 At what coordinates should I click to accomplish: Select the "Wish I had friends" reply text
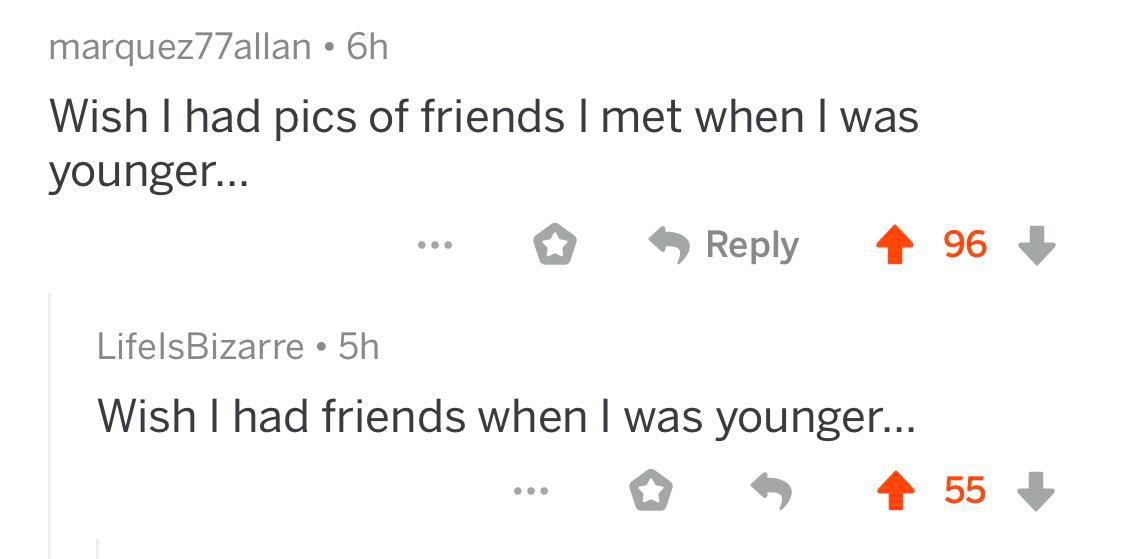(505, 415)
